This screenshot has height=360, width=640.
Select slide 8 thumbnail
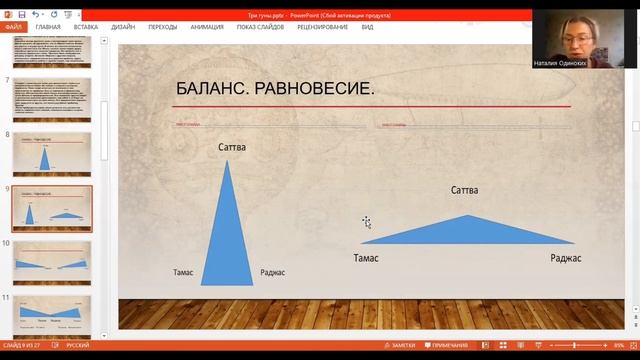click(x=52, y=154)
